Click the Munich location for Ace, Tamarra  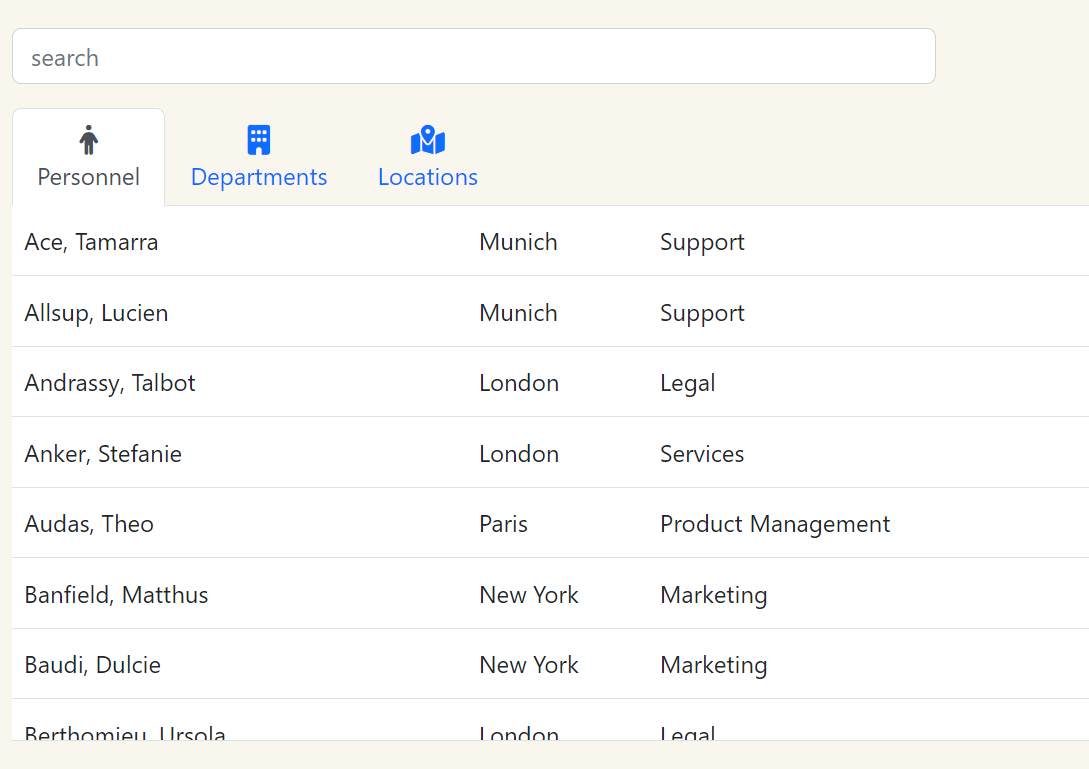pos(518,242)
